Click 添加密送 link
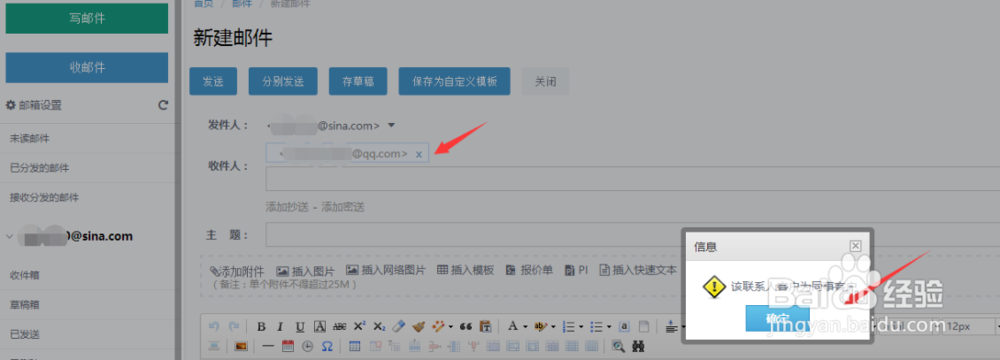 coord(342,207)
